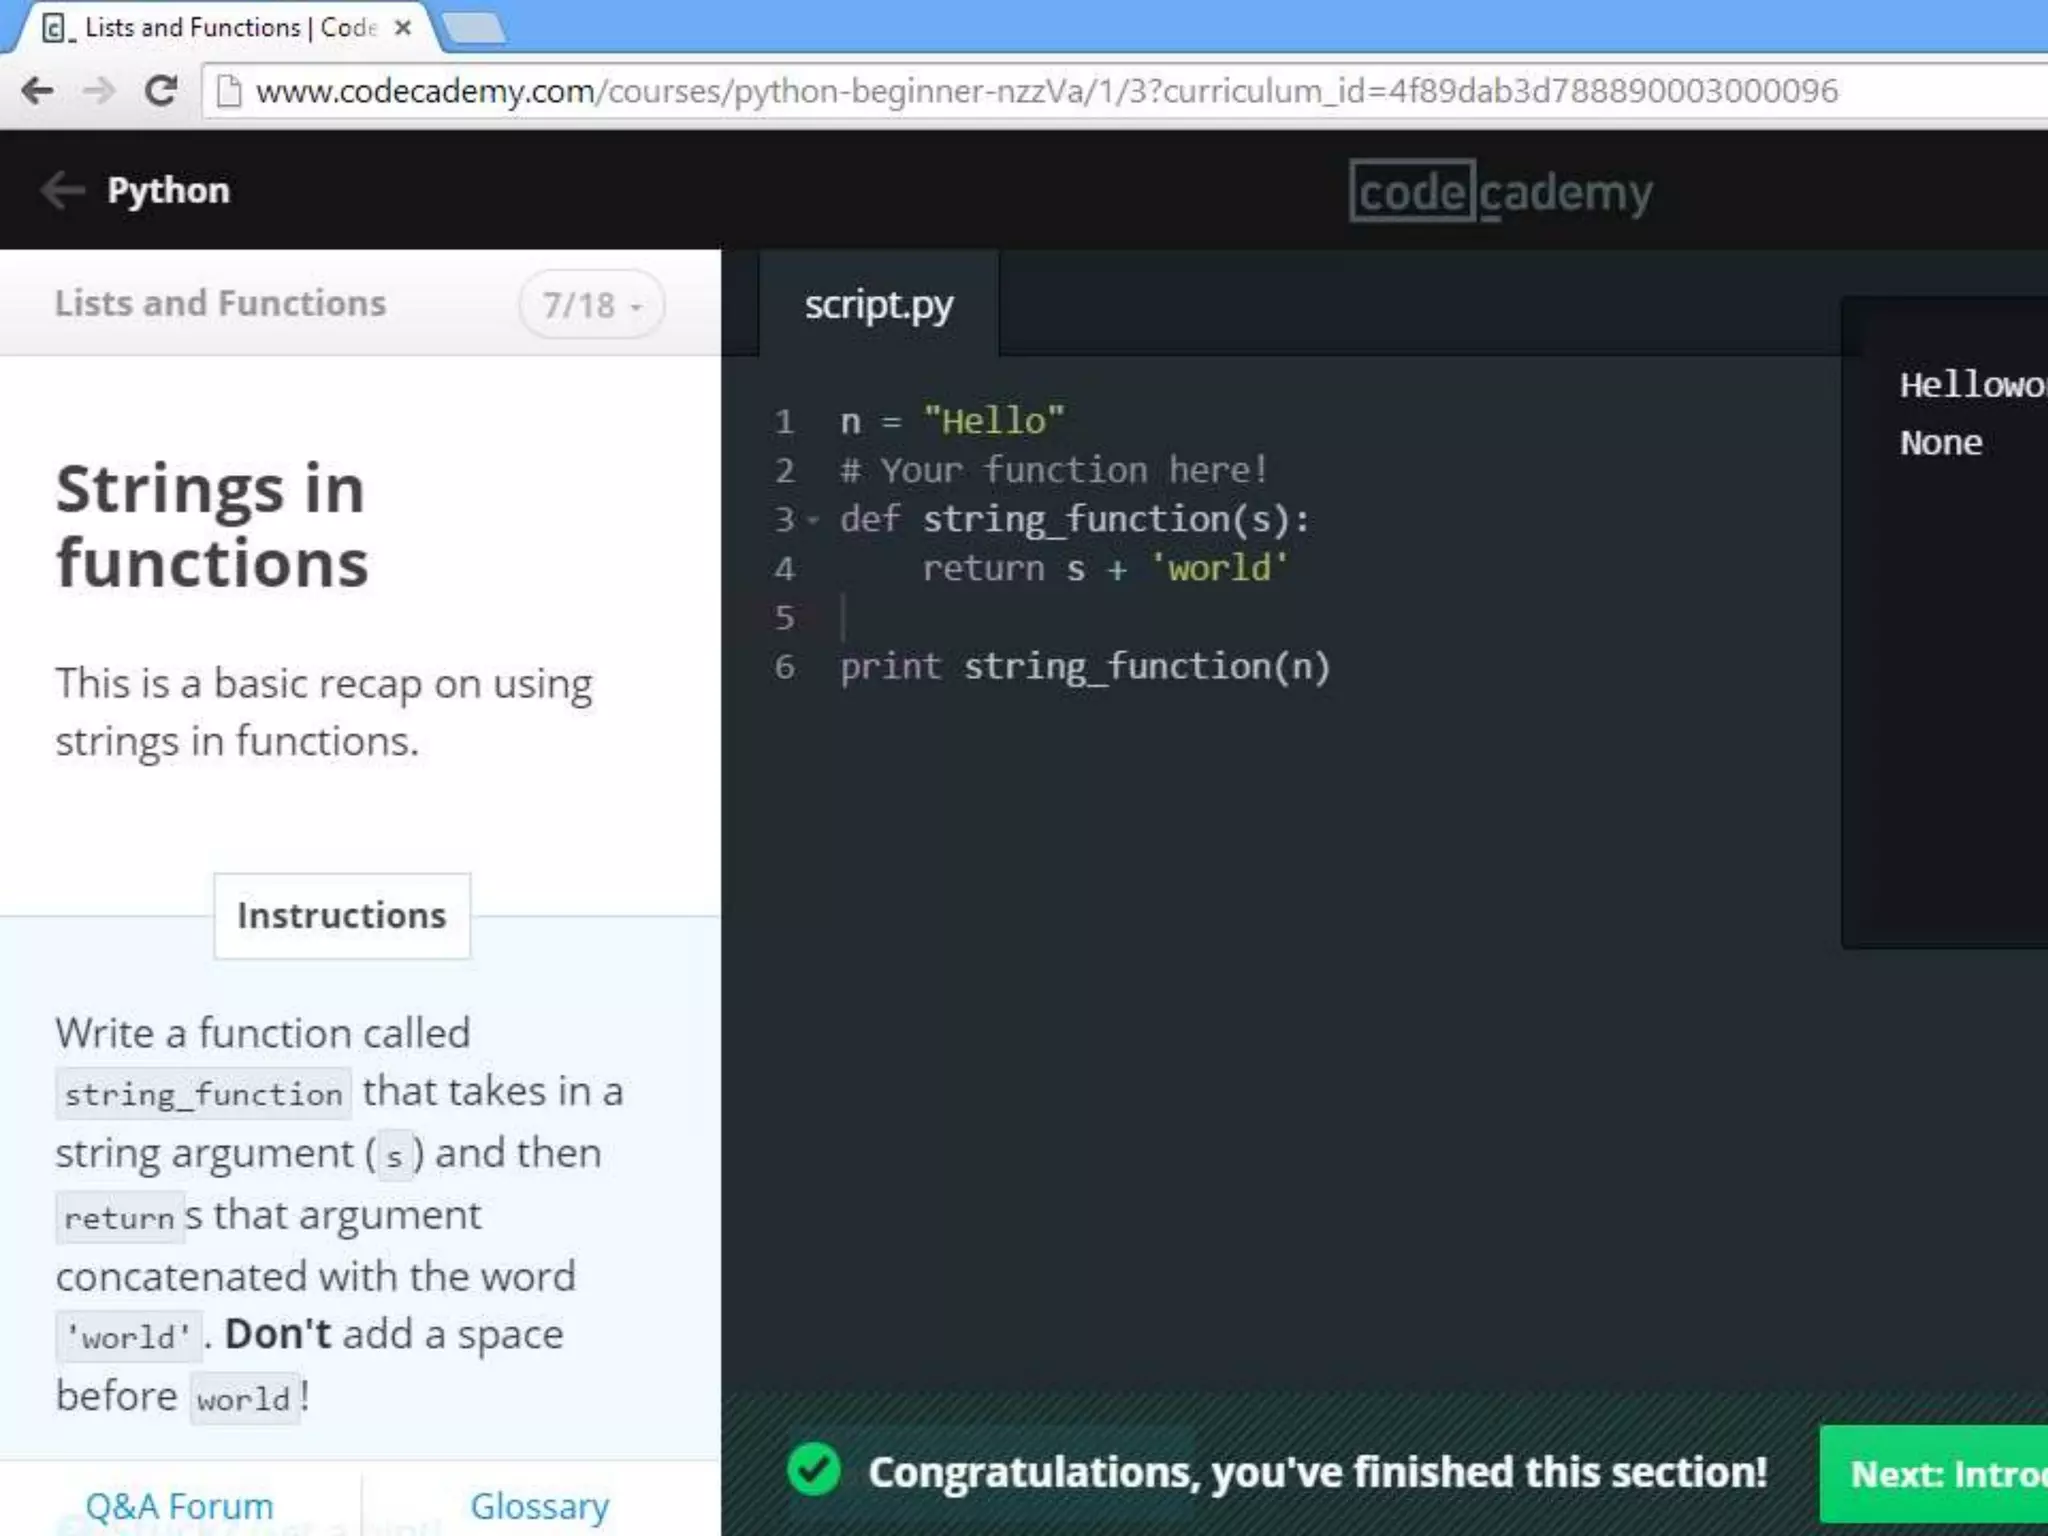The width and height of the screenshot is (2048, 1536).
Task: Click the return statement on line 4
Action: [x=1105, y=568]
